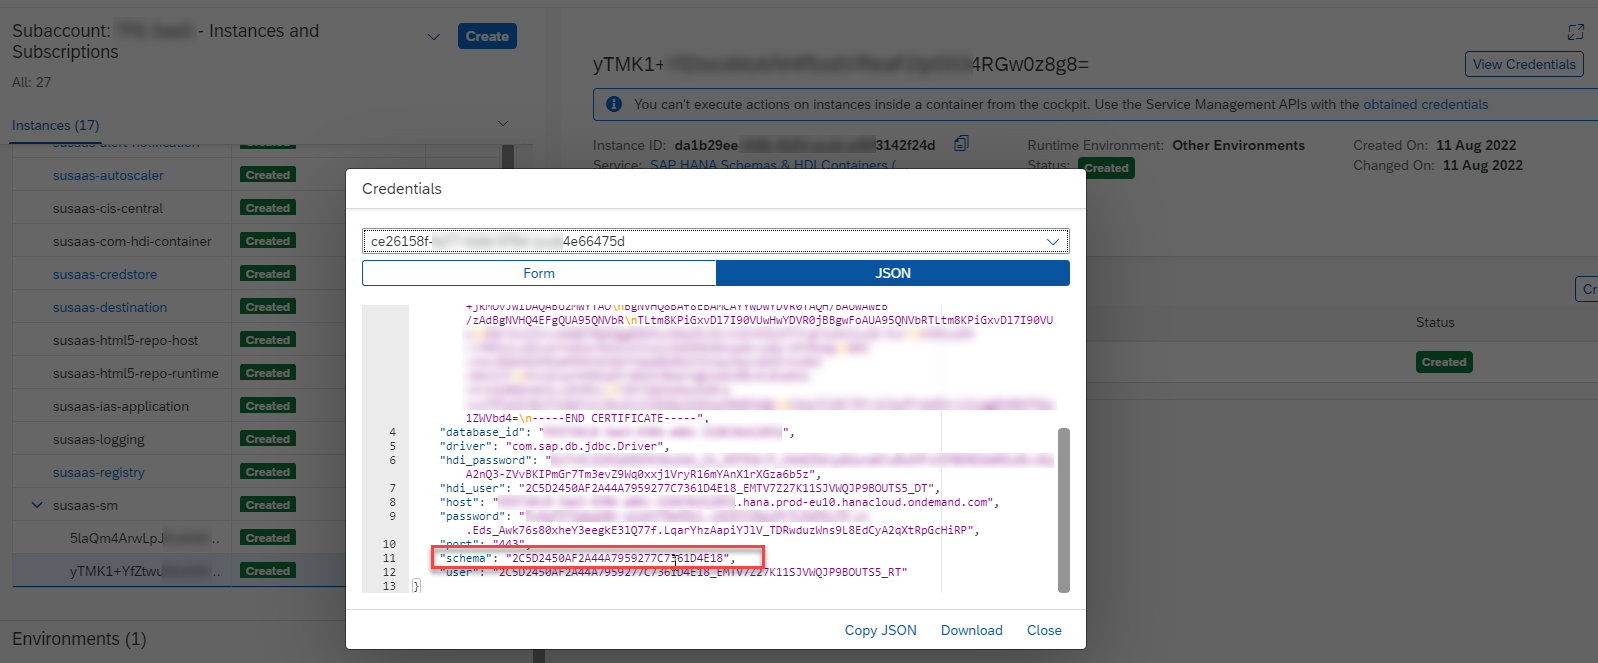Select the susaas-registry instance
The height and width of the screenshot is (663, 1598).
pyautogui.click(x=99, y=472)
